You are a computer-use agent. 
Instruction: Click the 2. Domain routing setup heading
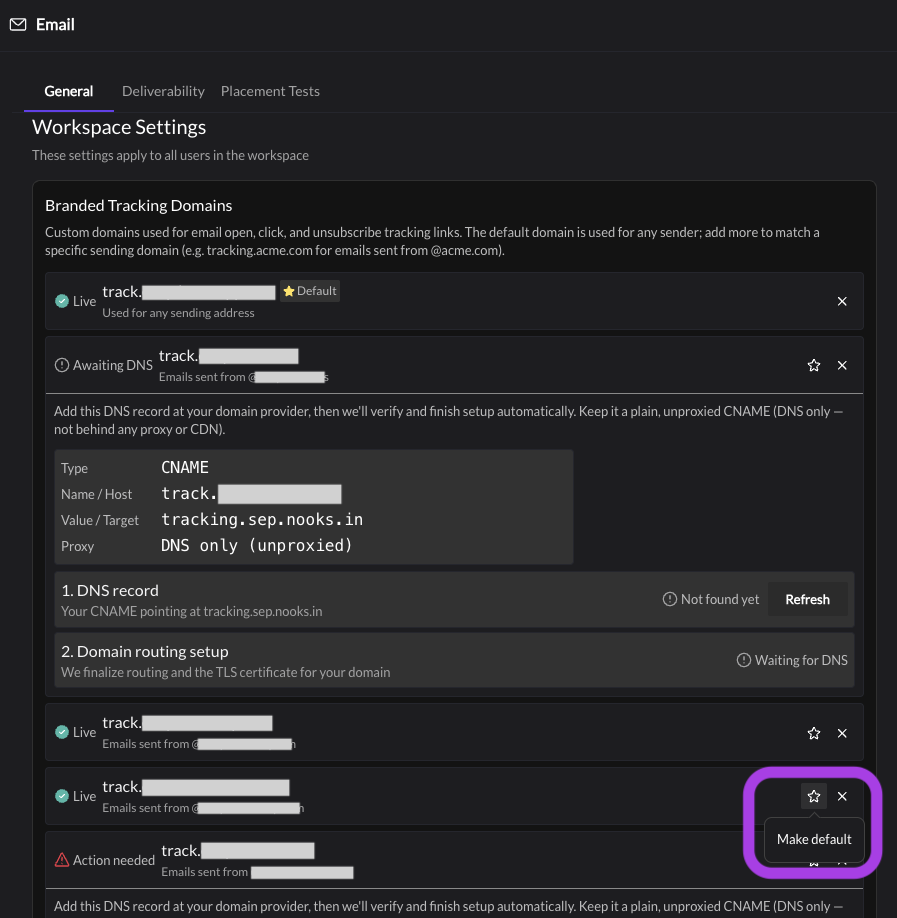coord(145,652)
